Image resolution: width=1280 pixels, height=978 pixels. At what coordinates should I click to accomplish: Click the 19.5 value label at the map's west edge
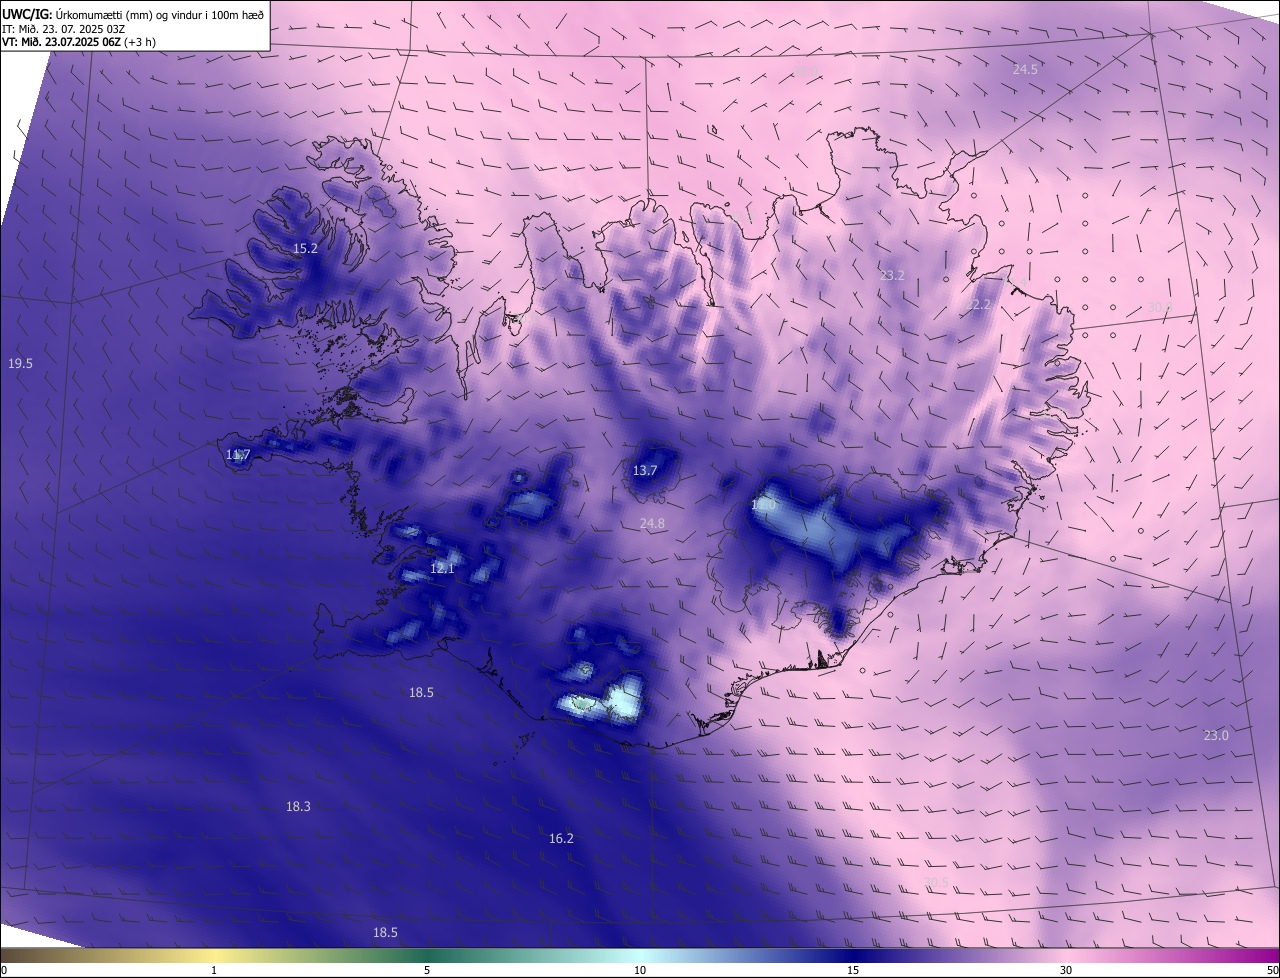20,364
